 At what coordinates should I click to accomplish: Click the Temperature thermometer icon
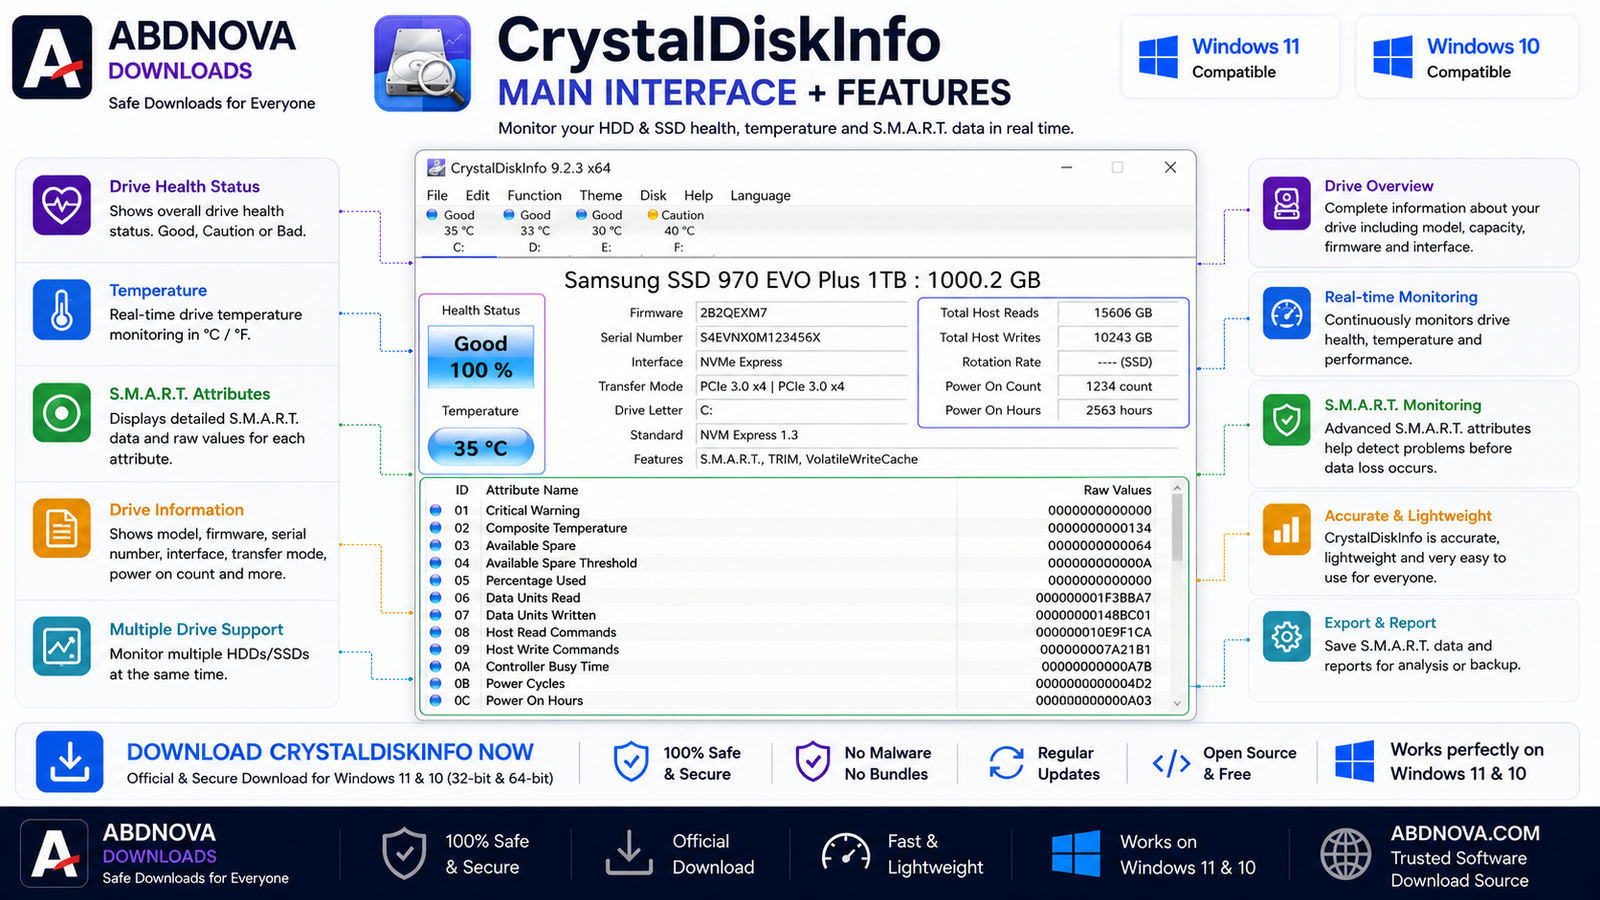(x=62, y=309)
